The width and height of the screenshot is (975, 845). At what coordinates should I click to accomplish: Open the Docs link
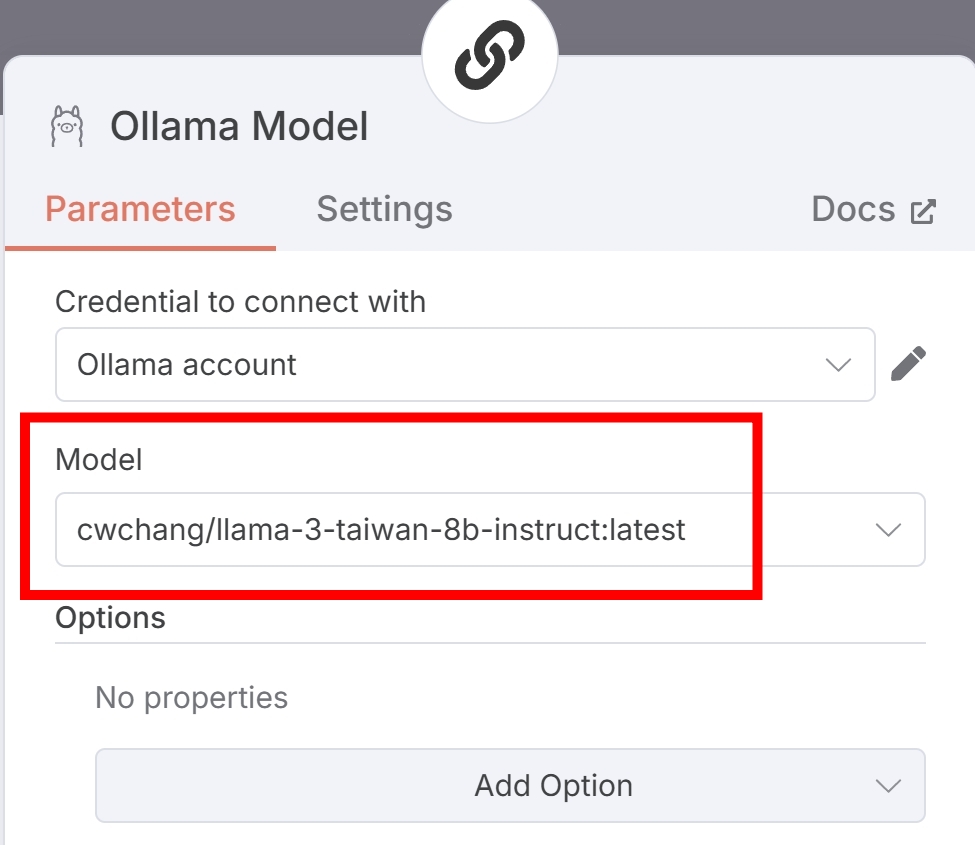(x=873, y=209)
